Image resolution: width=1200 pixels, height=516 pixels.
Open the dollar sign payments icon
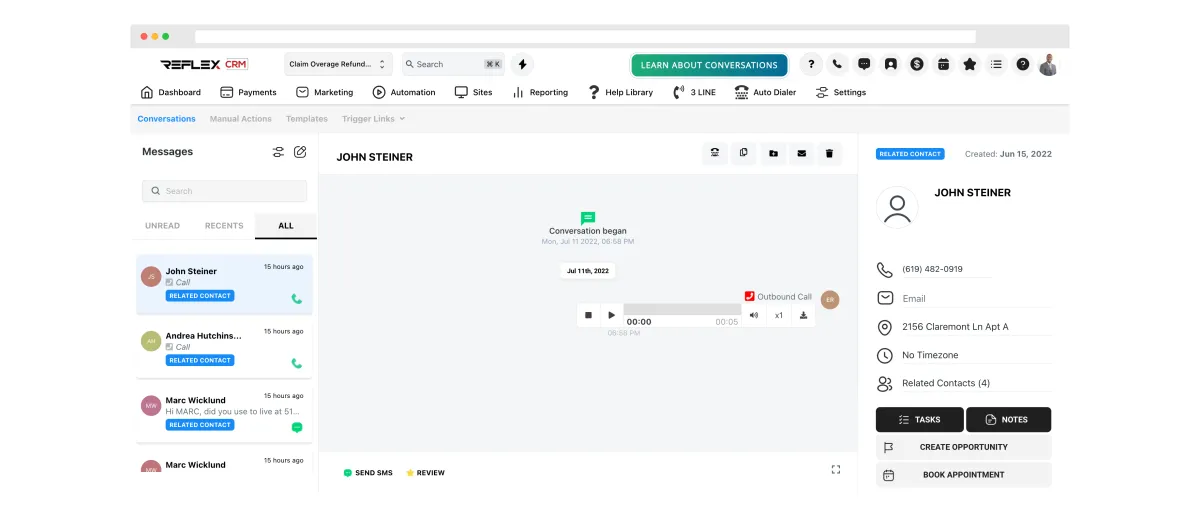click(x=917, y=64)
